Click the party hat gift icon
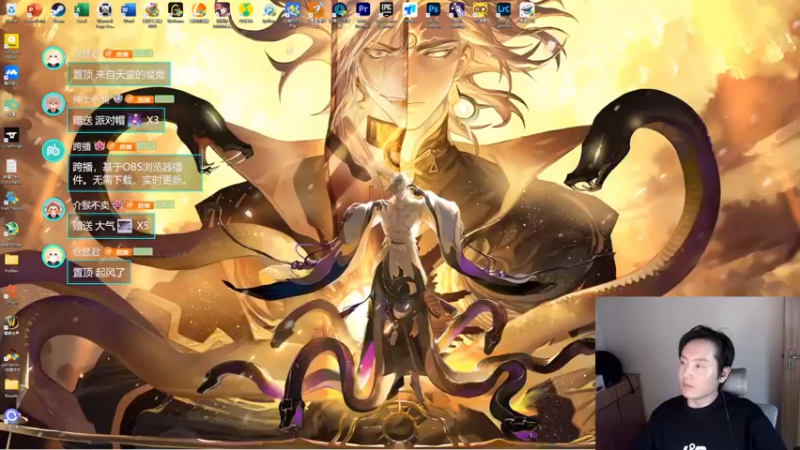 pyautogui.click(x=135, y=120)
